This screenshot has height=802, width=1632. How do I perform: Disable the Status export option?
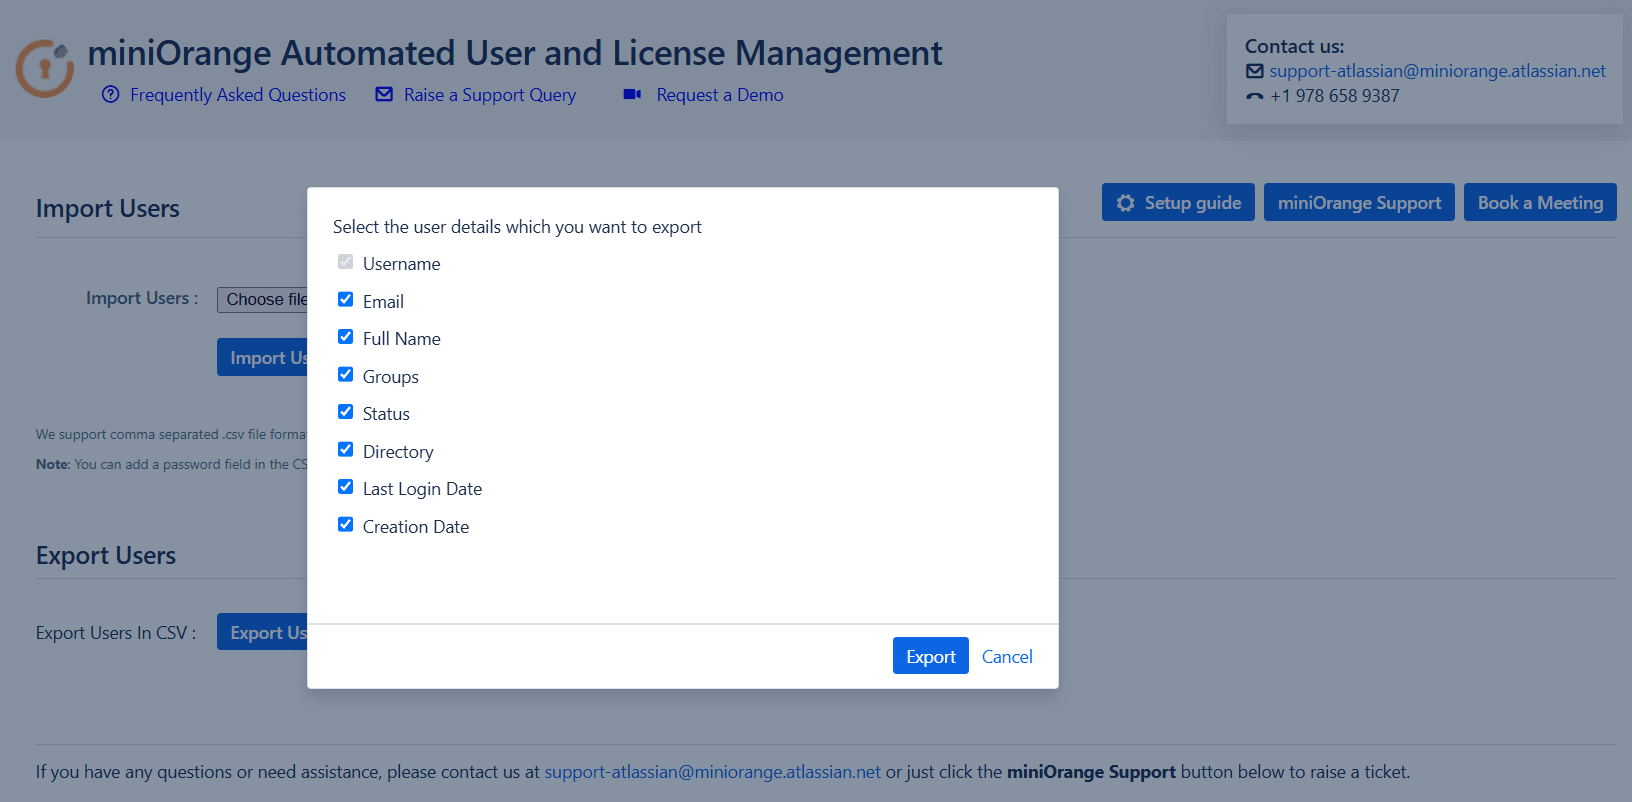tap(346, 412)
